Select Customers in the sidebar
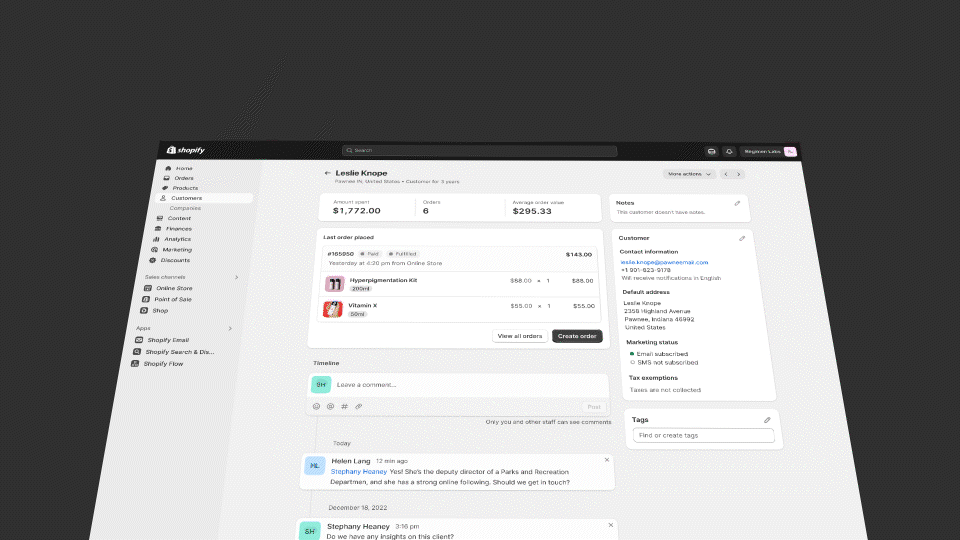The image size is (960, 540). click(204, 198)
